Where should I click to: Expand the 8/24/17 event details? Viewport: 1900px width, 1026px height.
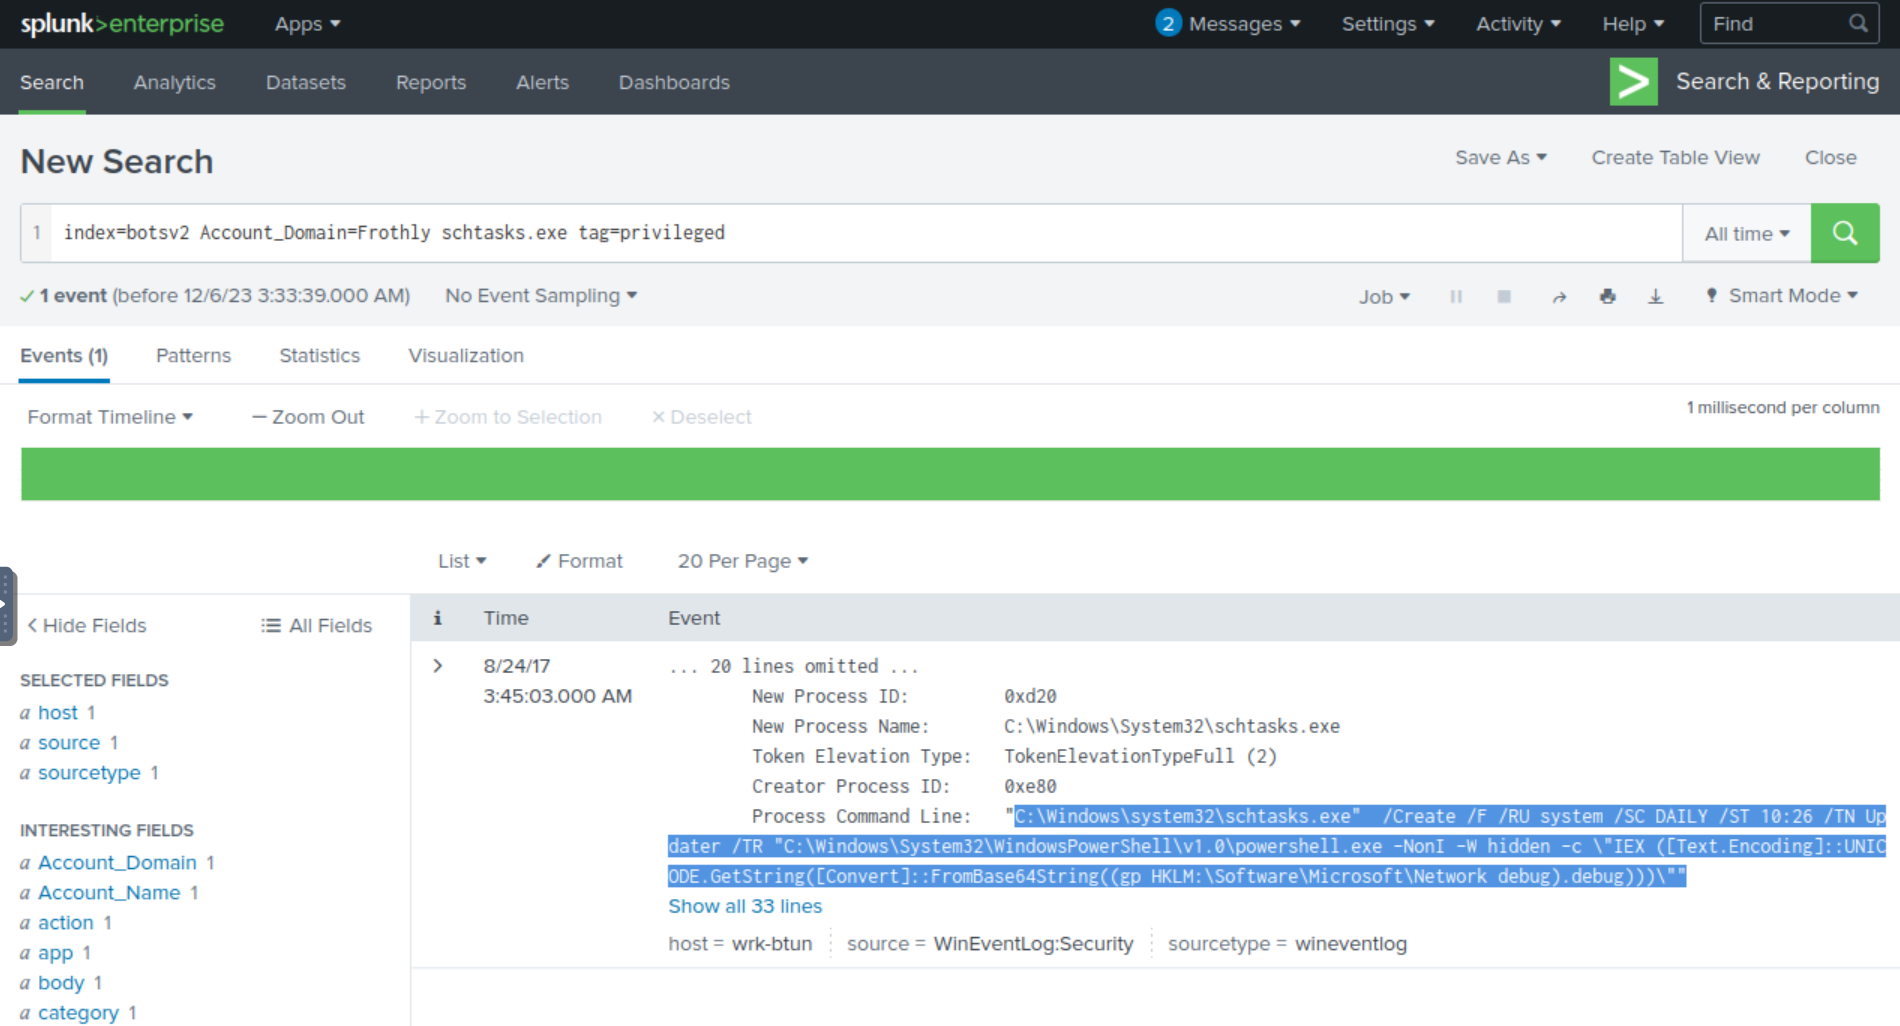click(437, 666)
